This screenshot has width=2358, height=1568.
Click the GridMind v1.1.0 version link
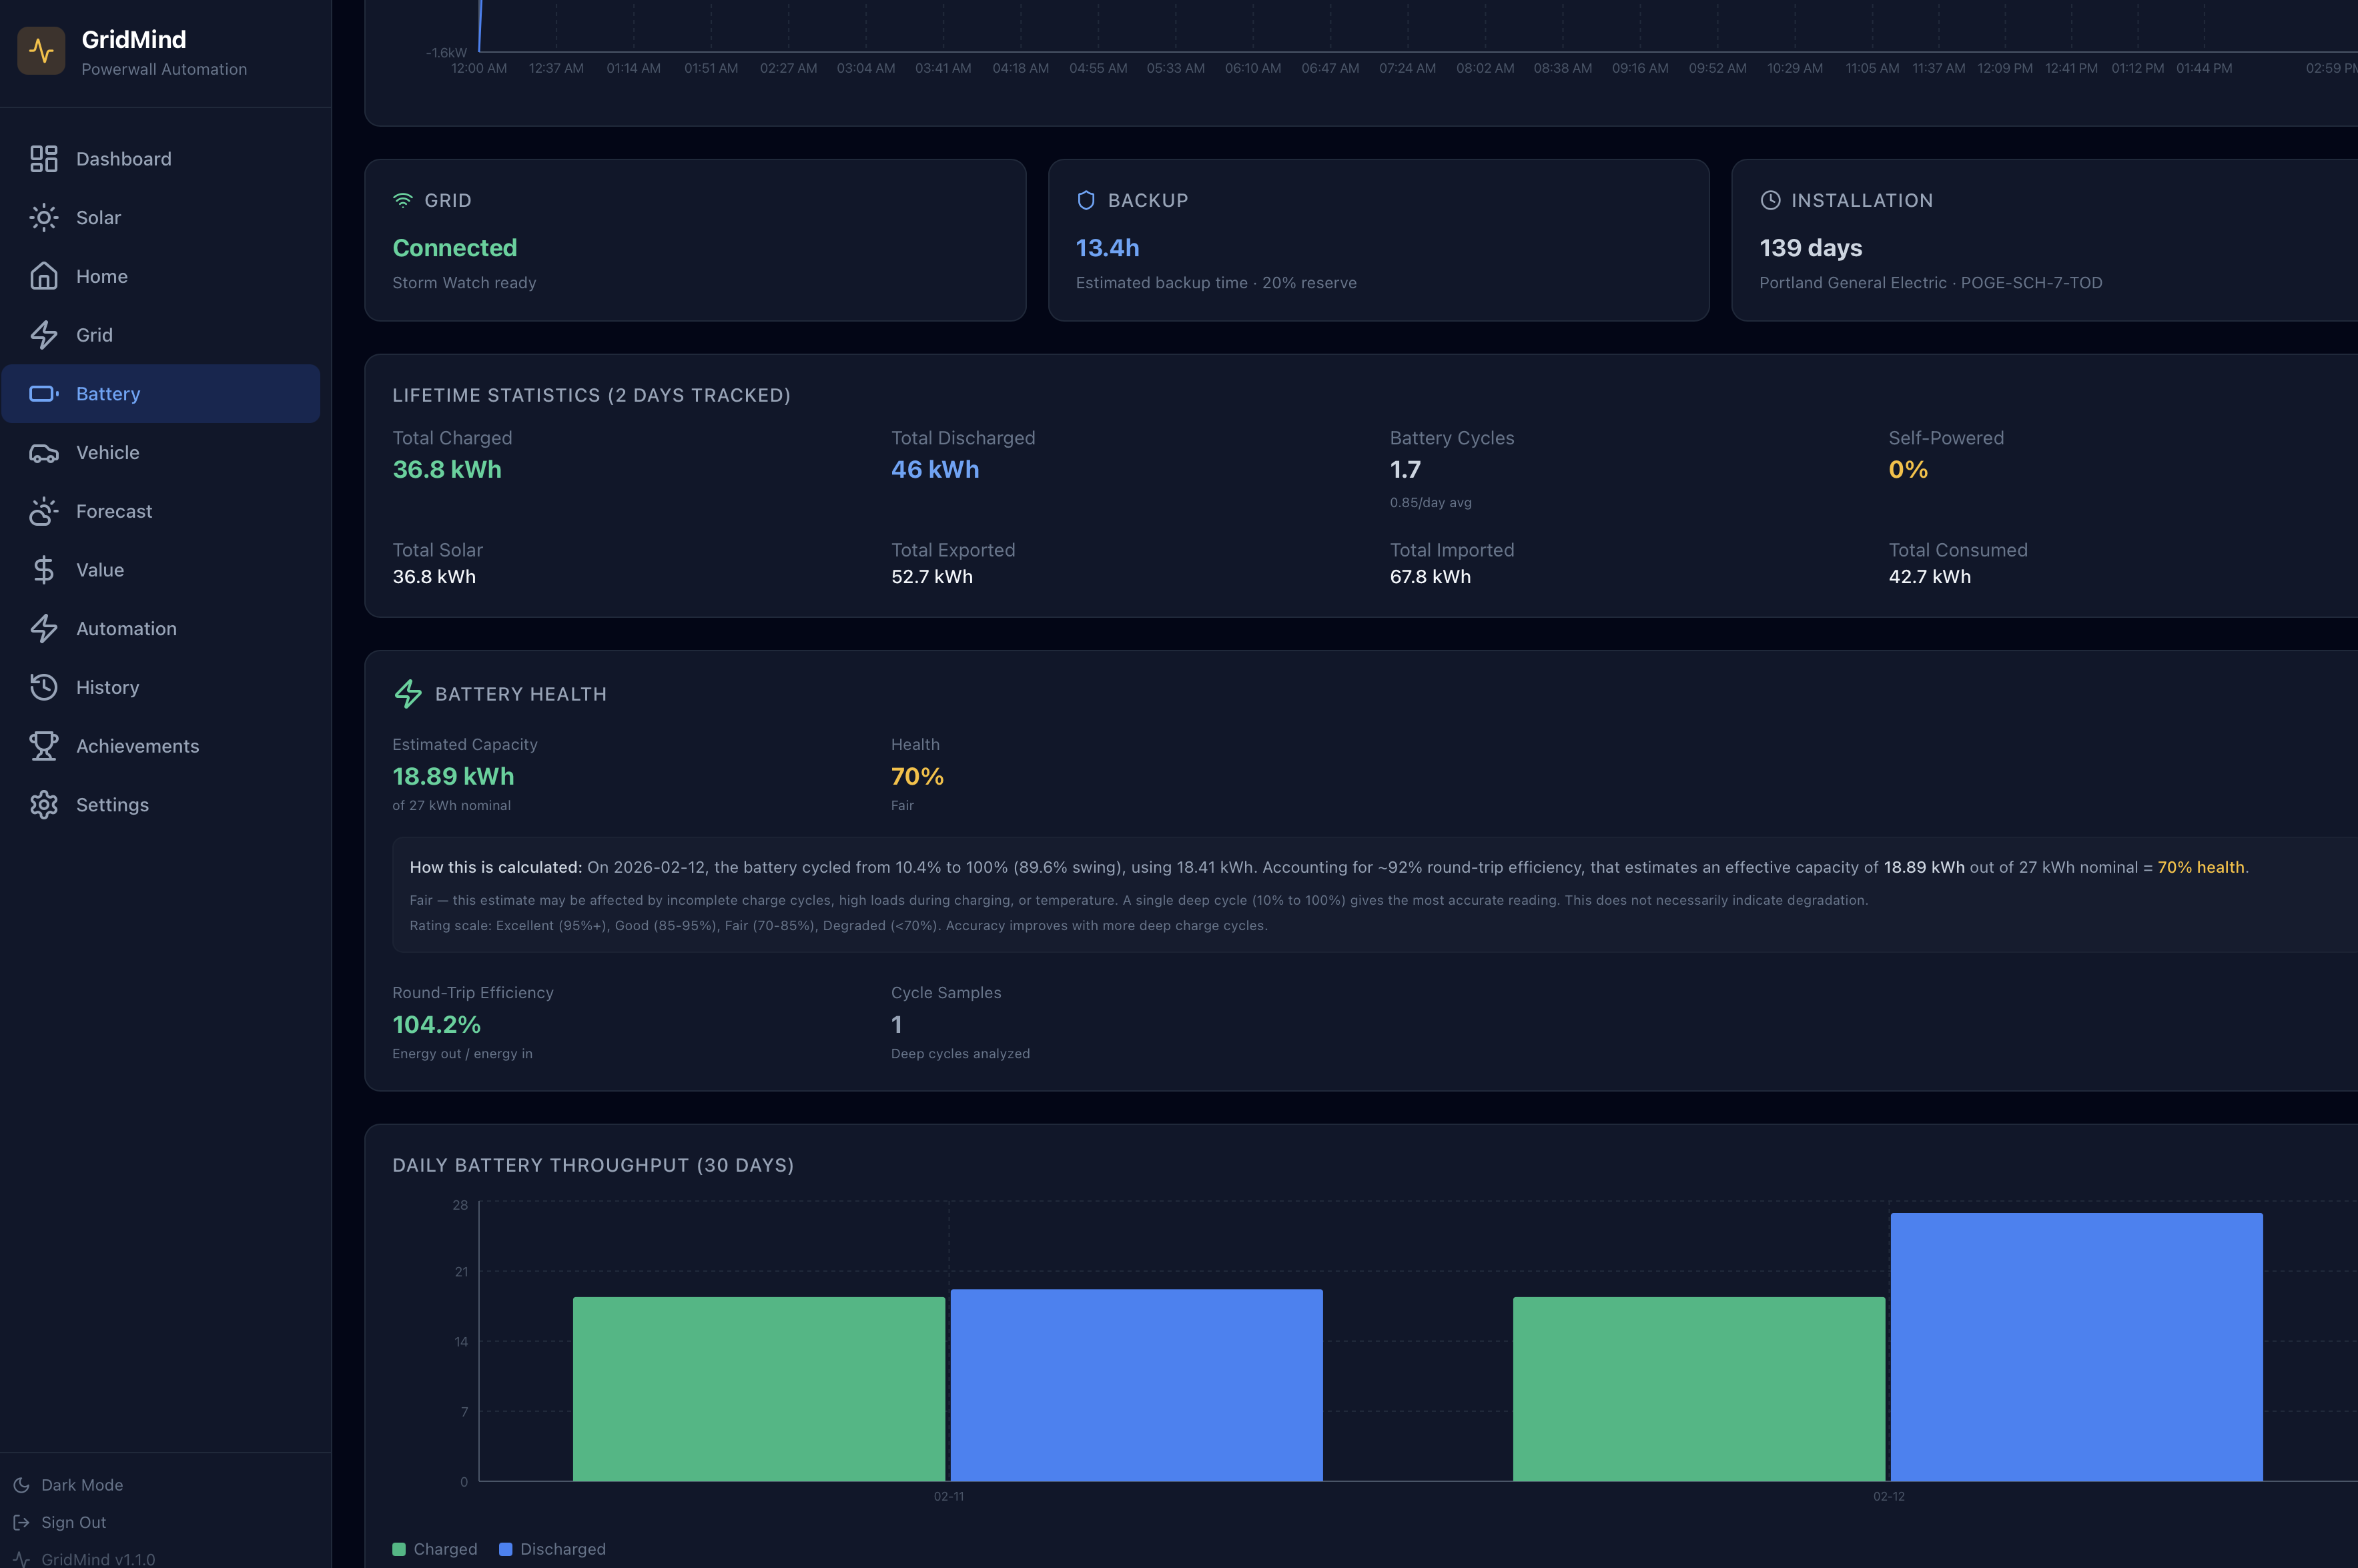coord(97,1559)
